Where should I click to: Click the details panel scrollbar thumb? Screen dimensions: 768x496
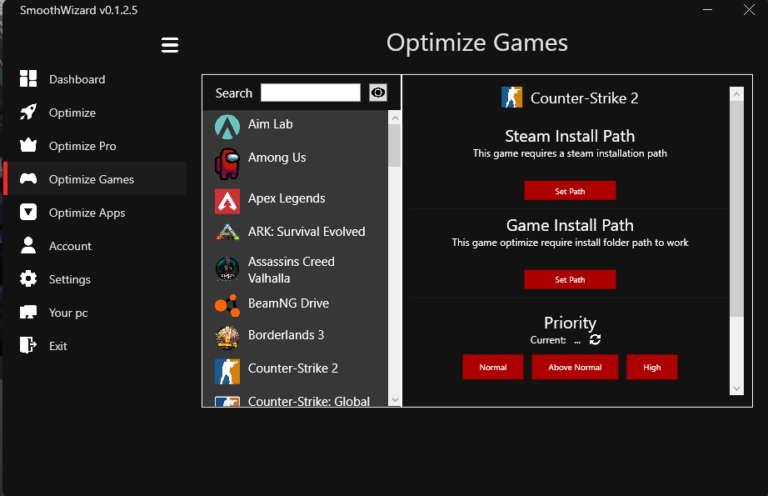737,209
